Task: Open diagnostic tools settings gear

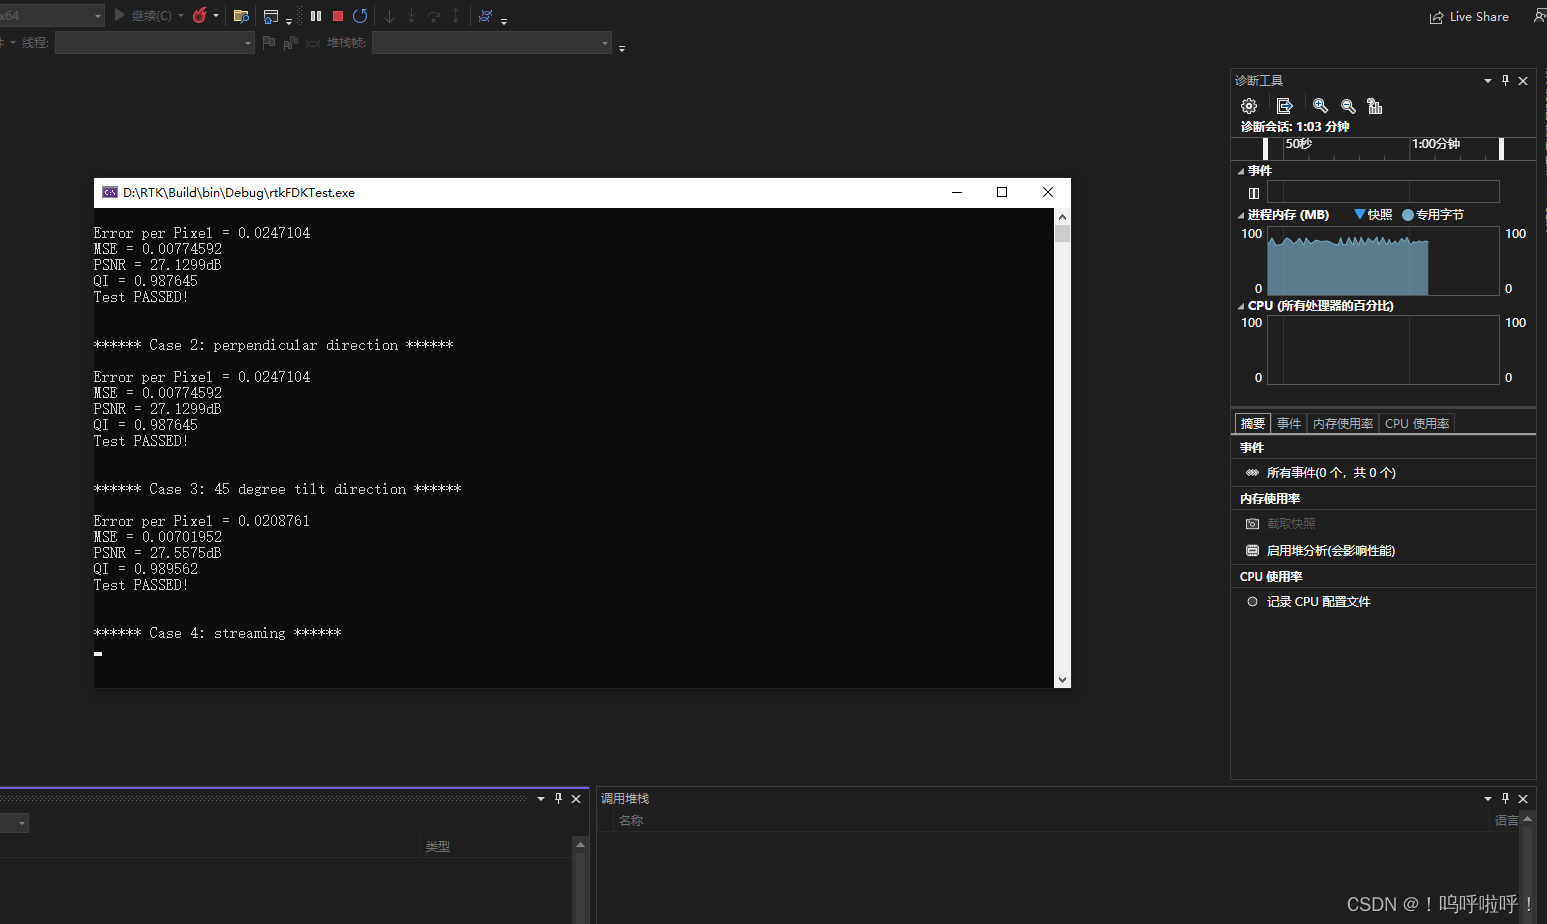Action: pos(1249,106)
